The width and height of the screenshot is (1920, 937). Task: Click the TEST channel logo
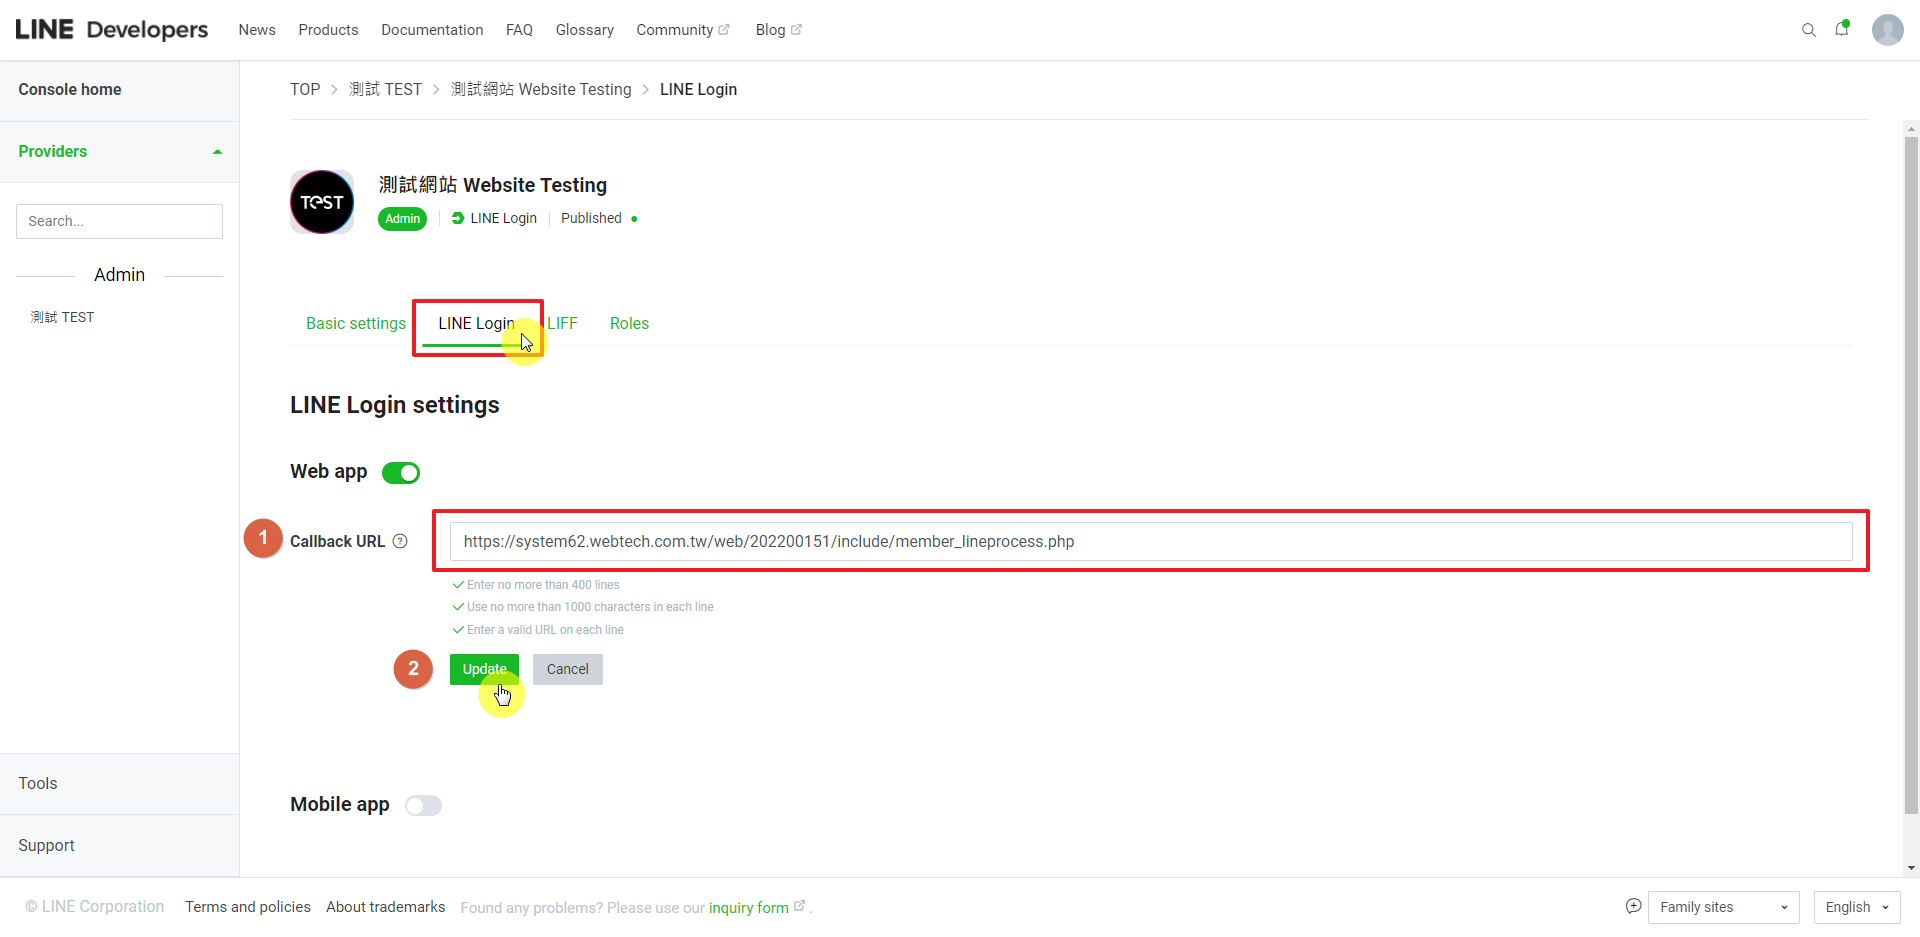coord(322,202)
